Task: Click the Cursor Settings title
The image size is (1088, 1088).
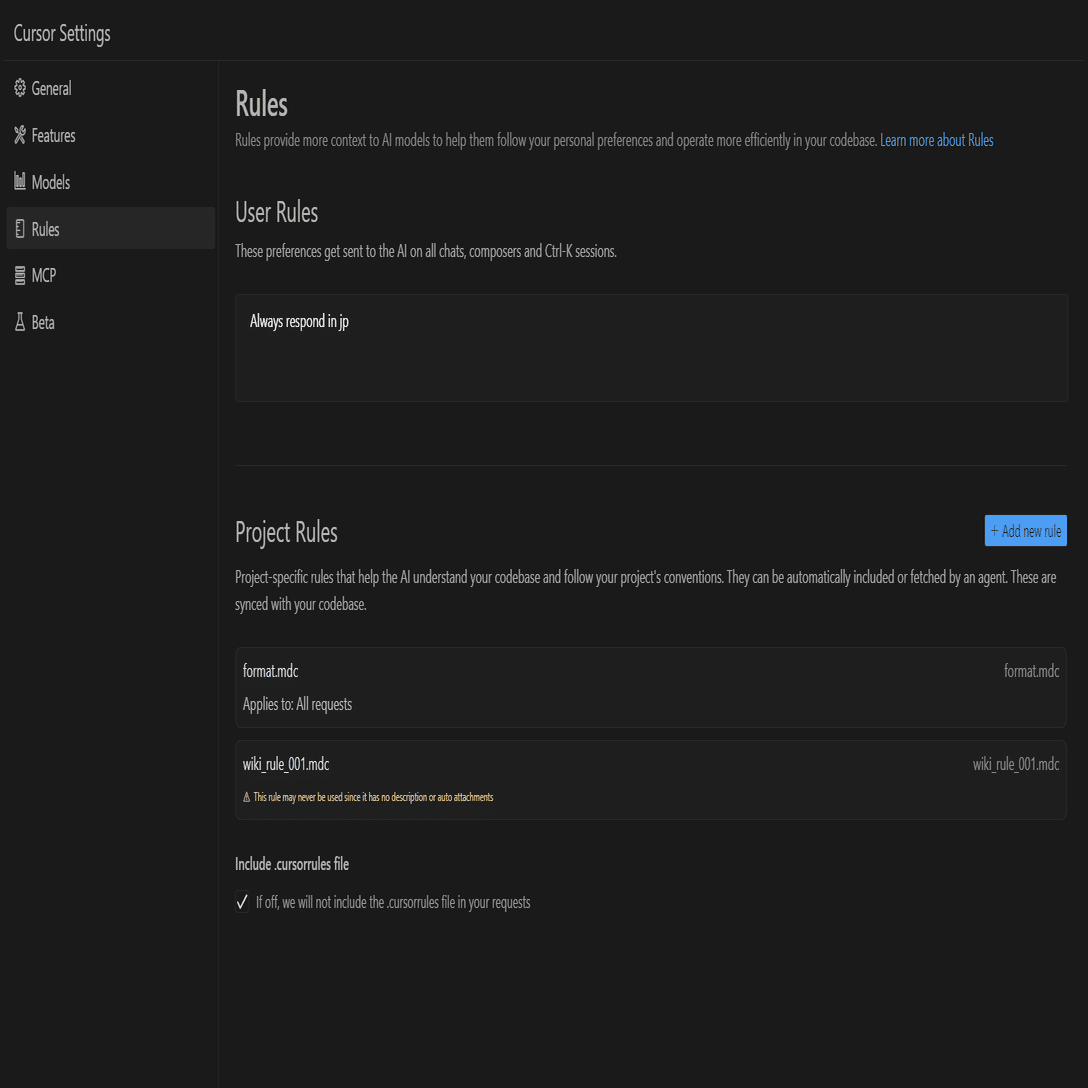Action: 62,34
